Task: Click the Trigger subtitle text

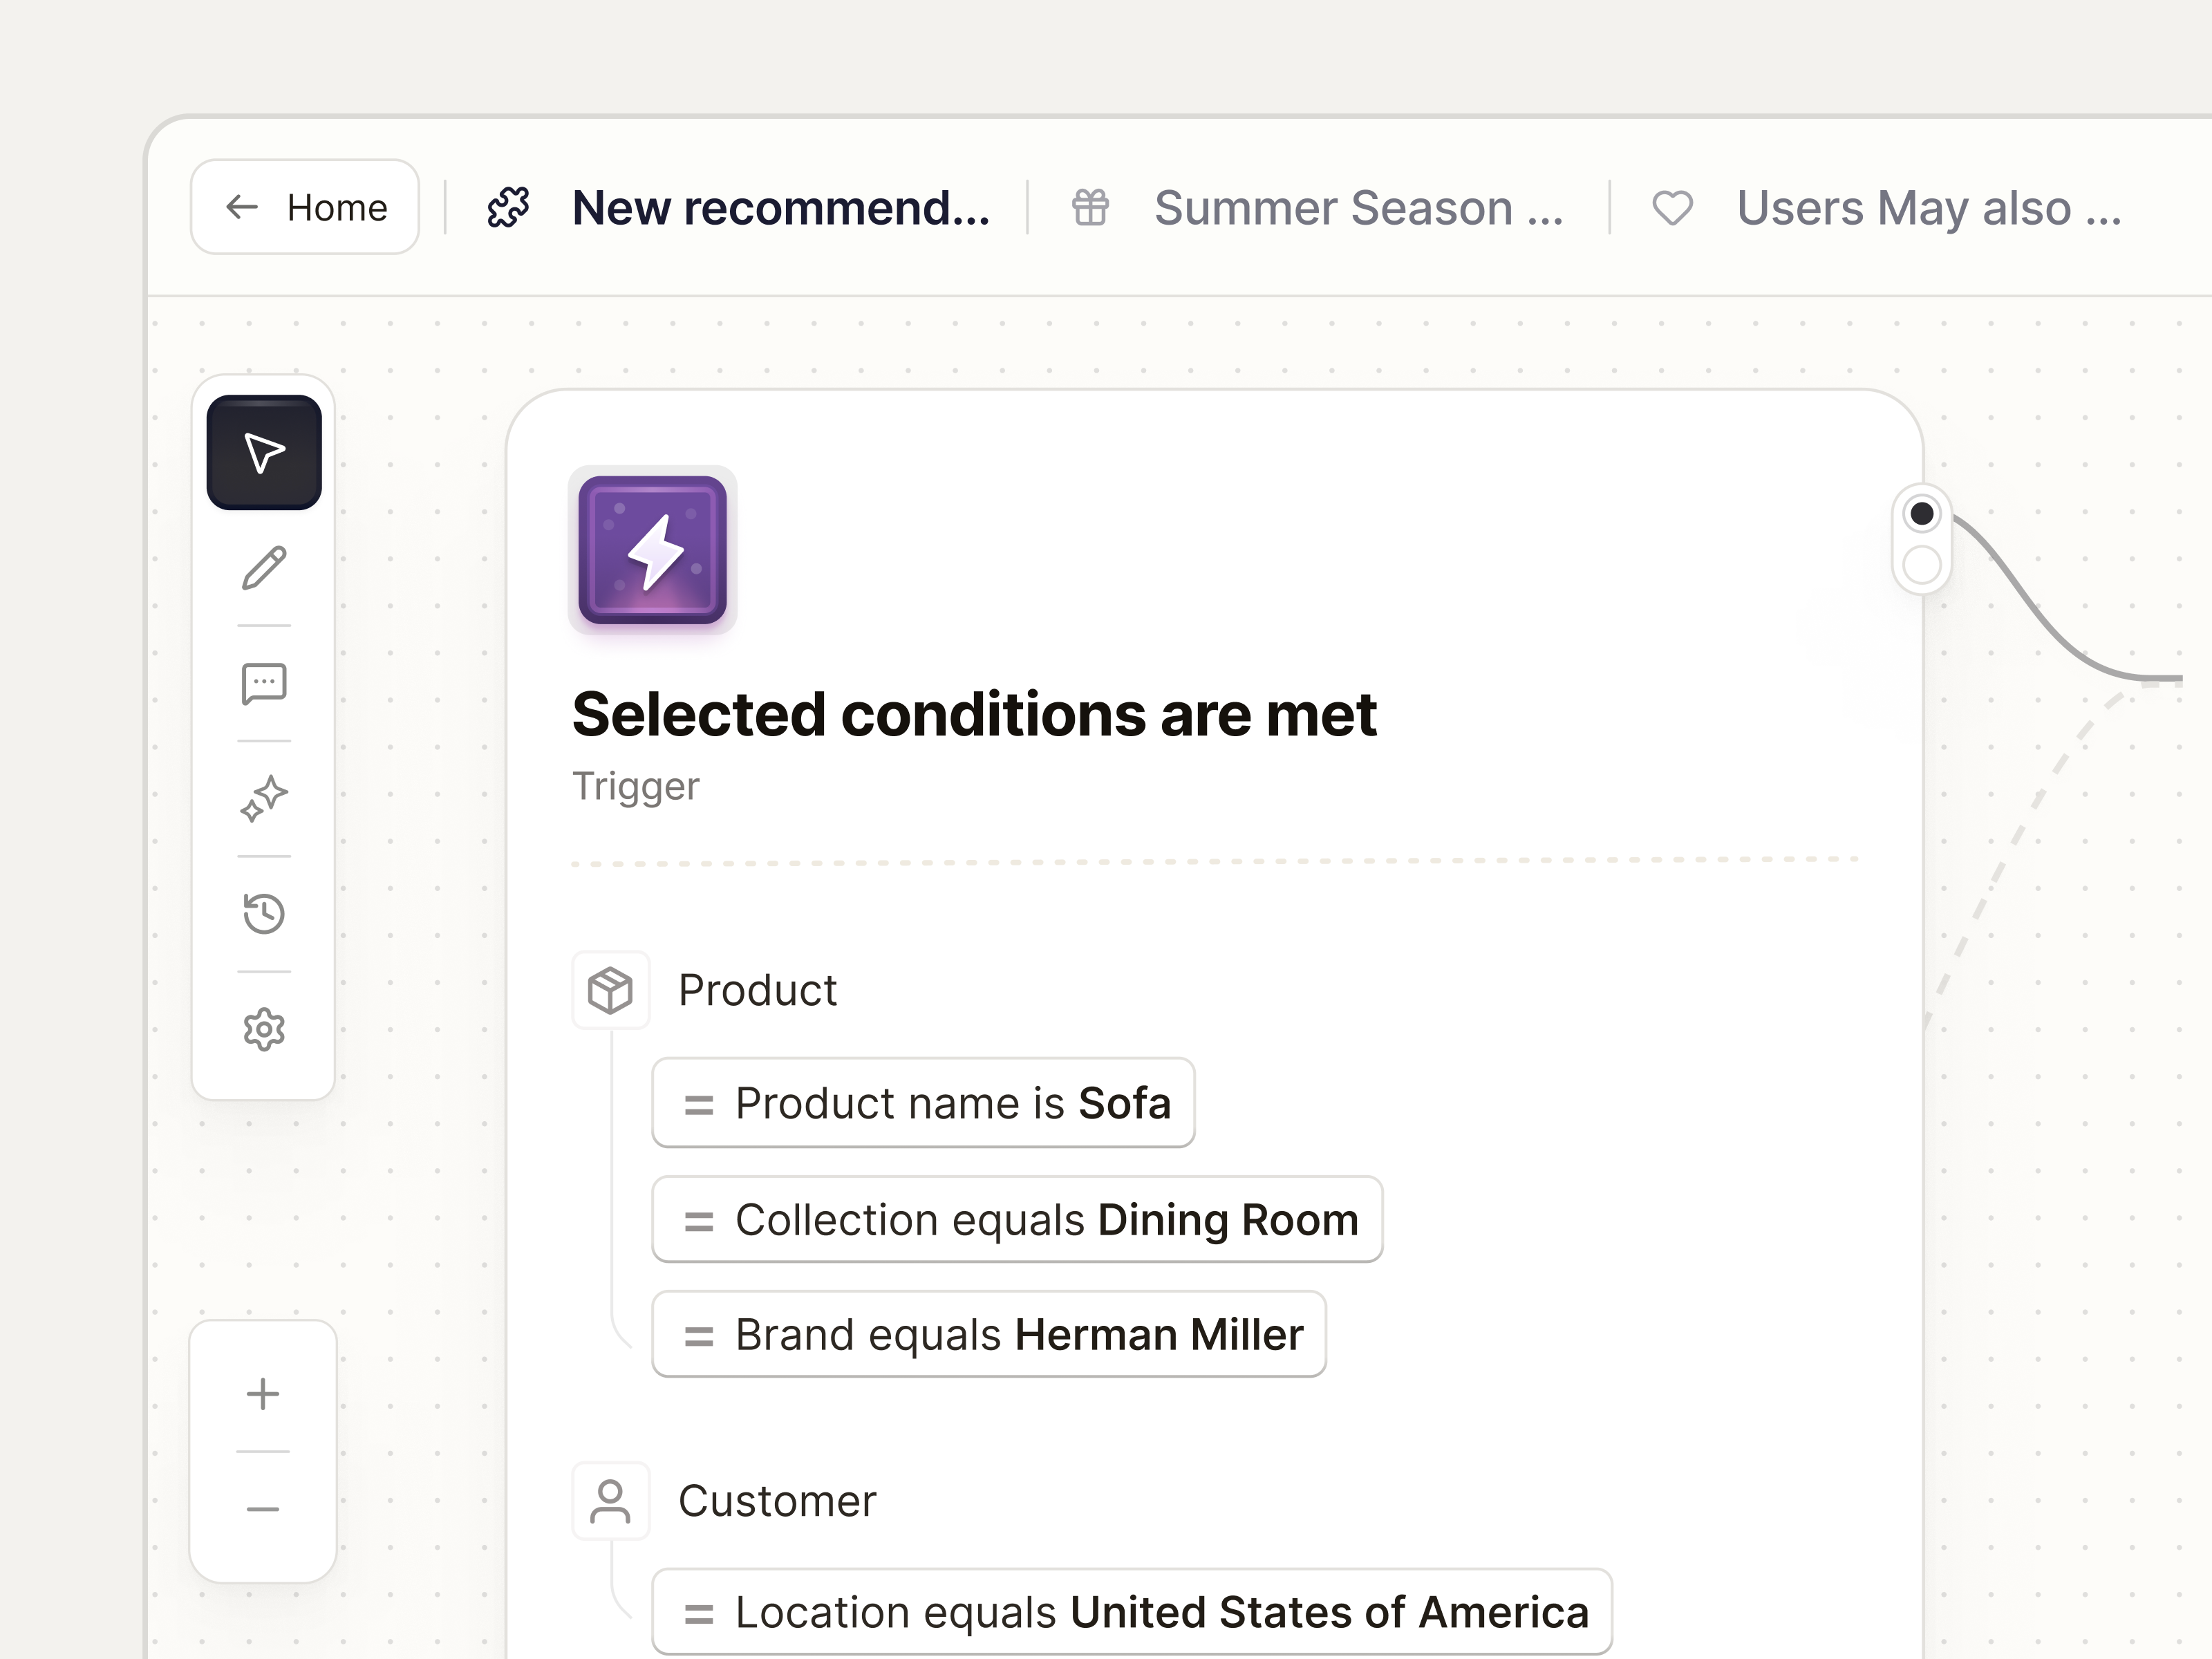Action: pos(635,787)
